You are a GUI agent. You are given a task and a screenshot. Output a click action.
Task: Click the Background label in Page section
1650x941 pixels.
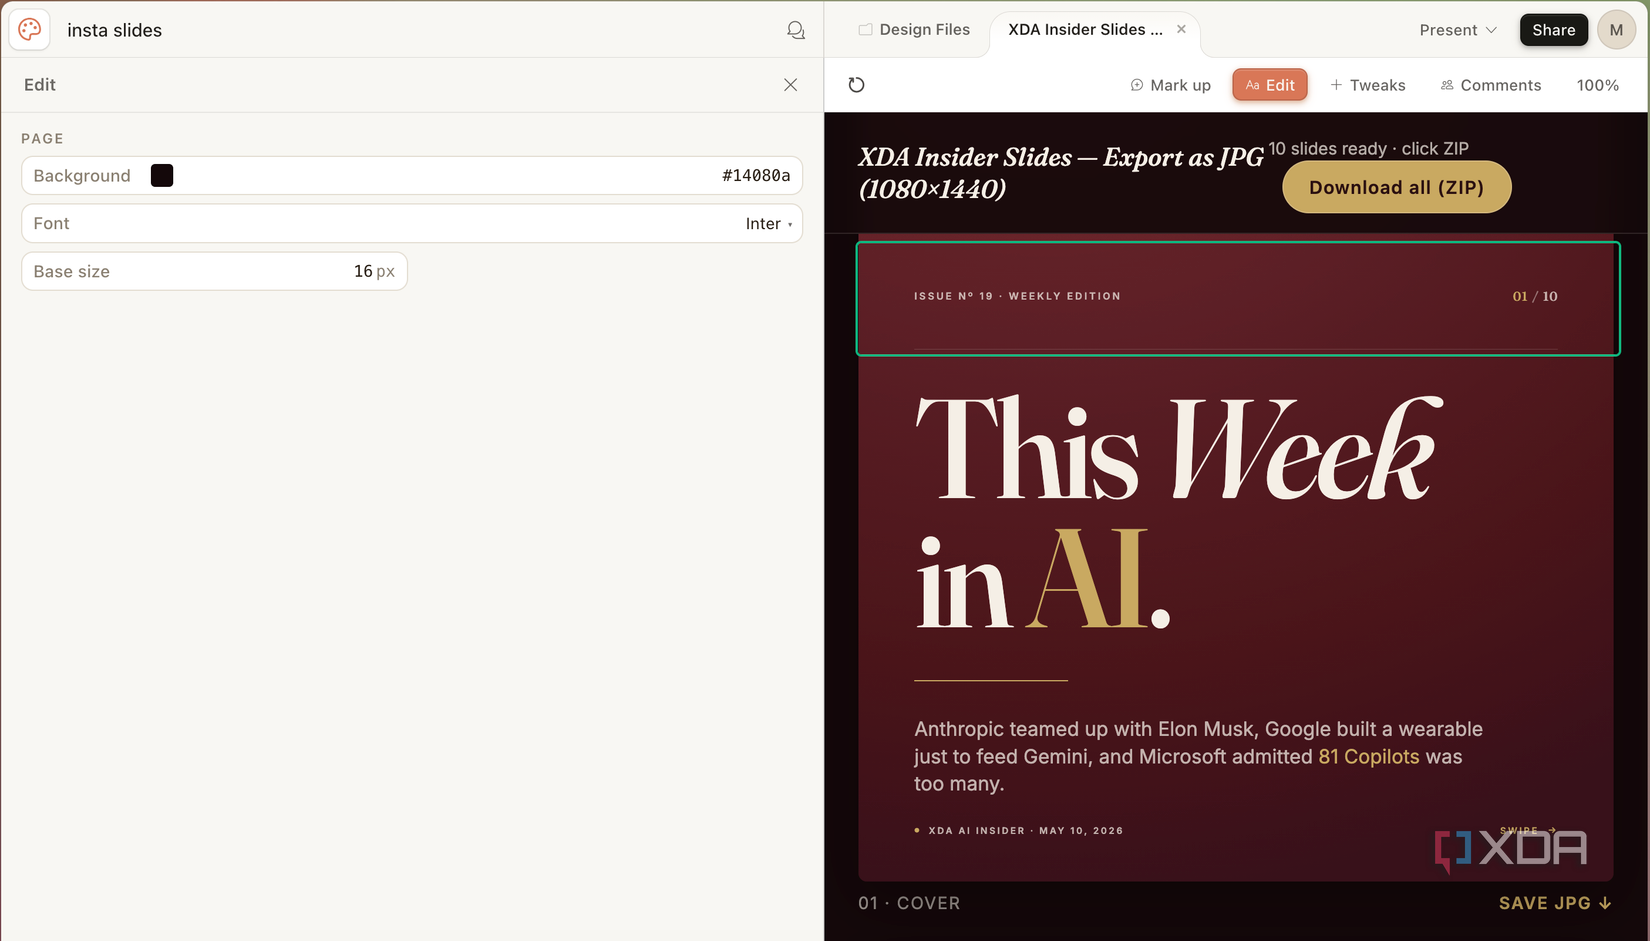point(82,176)
